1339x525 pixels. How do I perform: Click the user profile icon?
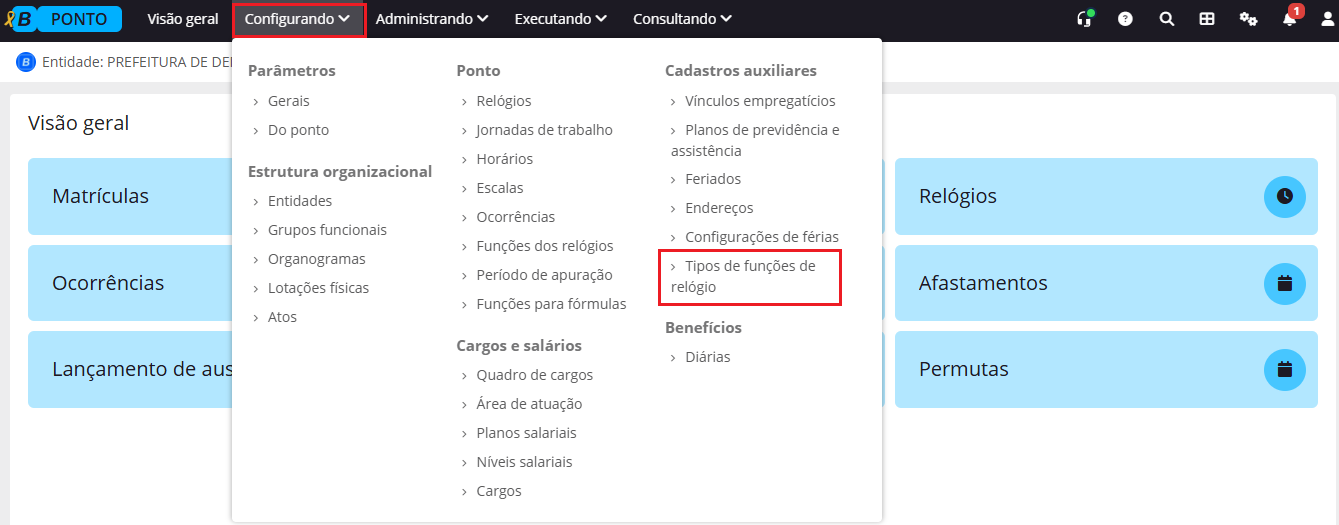click(x=1327, y=19)
